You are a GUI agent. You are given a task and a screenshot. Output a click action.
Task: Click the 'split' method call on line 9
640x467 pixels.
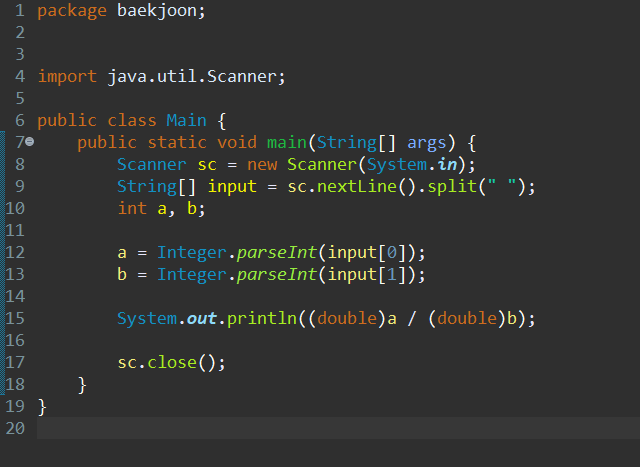[x=452, y=187]
